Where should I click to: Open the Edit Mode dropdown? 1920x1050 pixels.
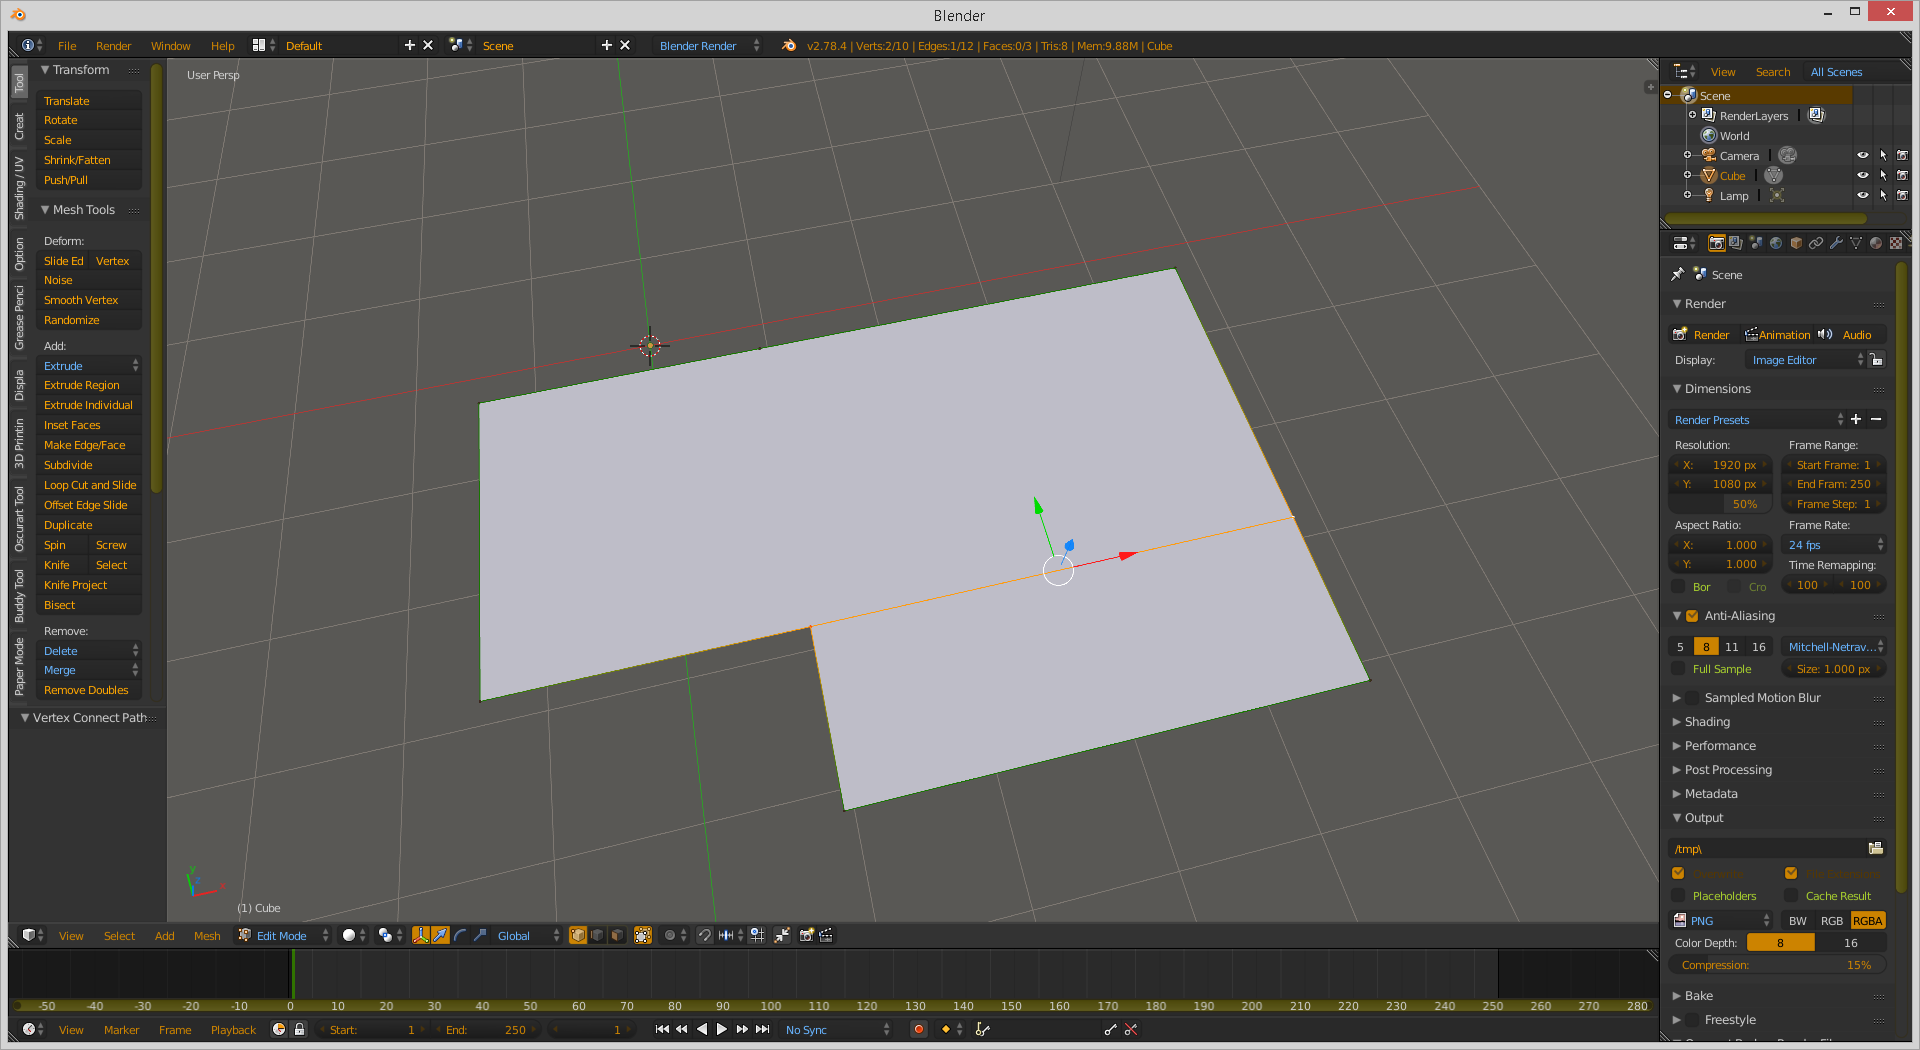[x=284, y=935]
